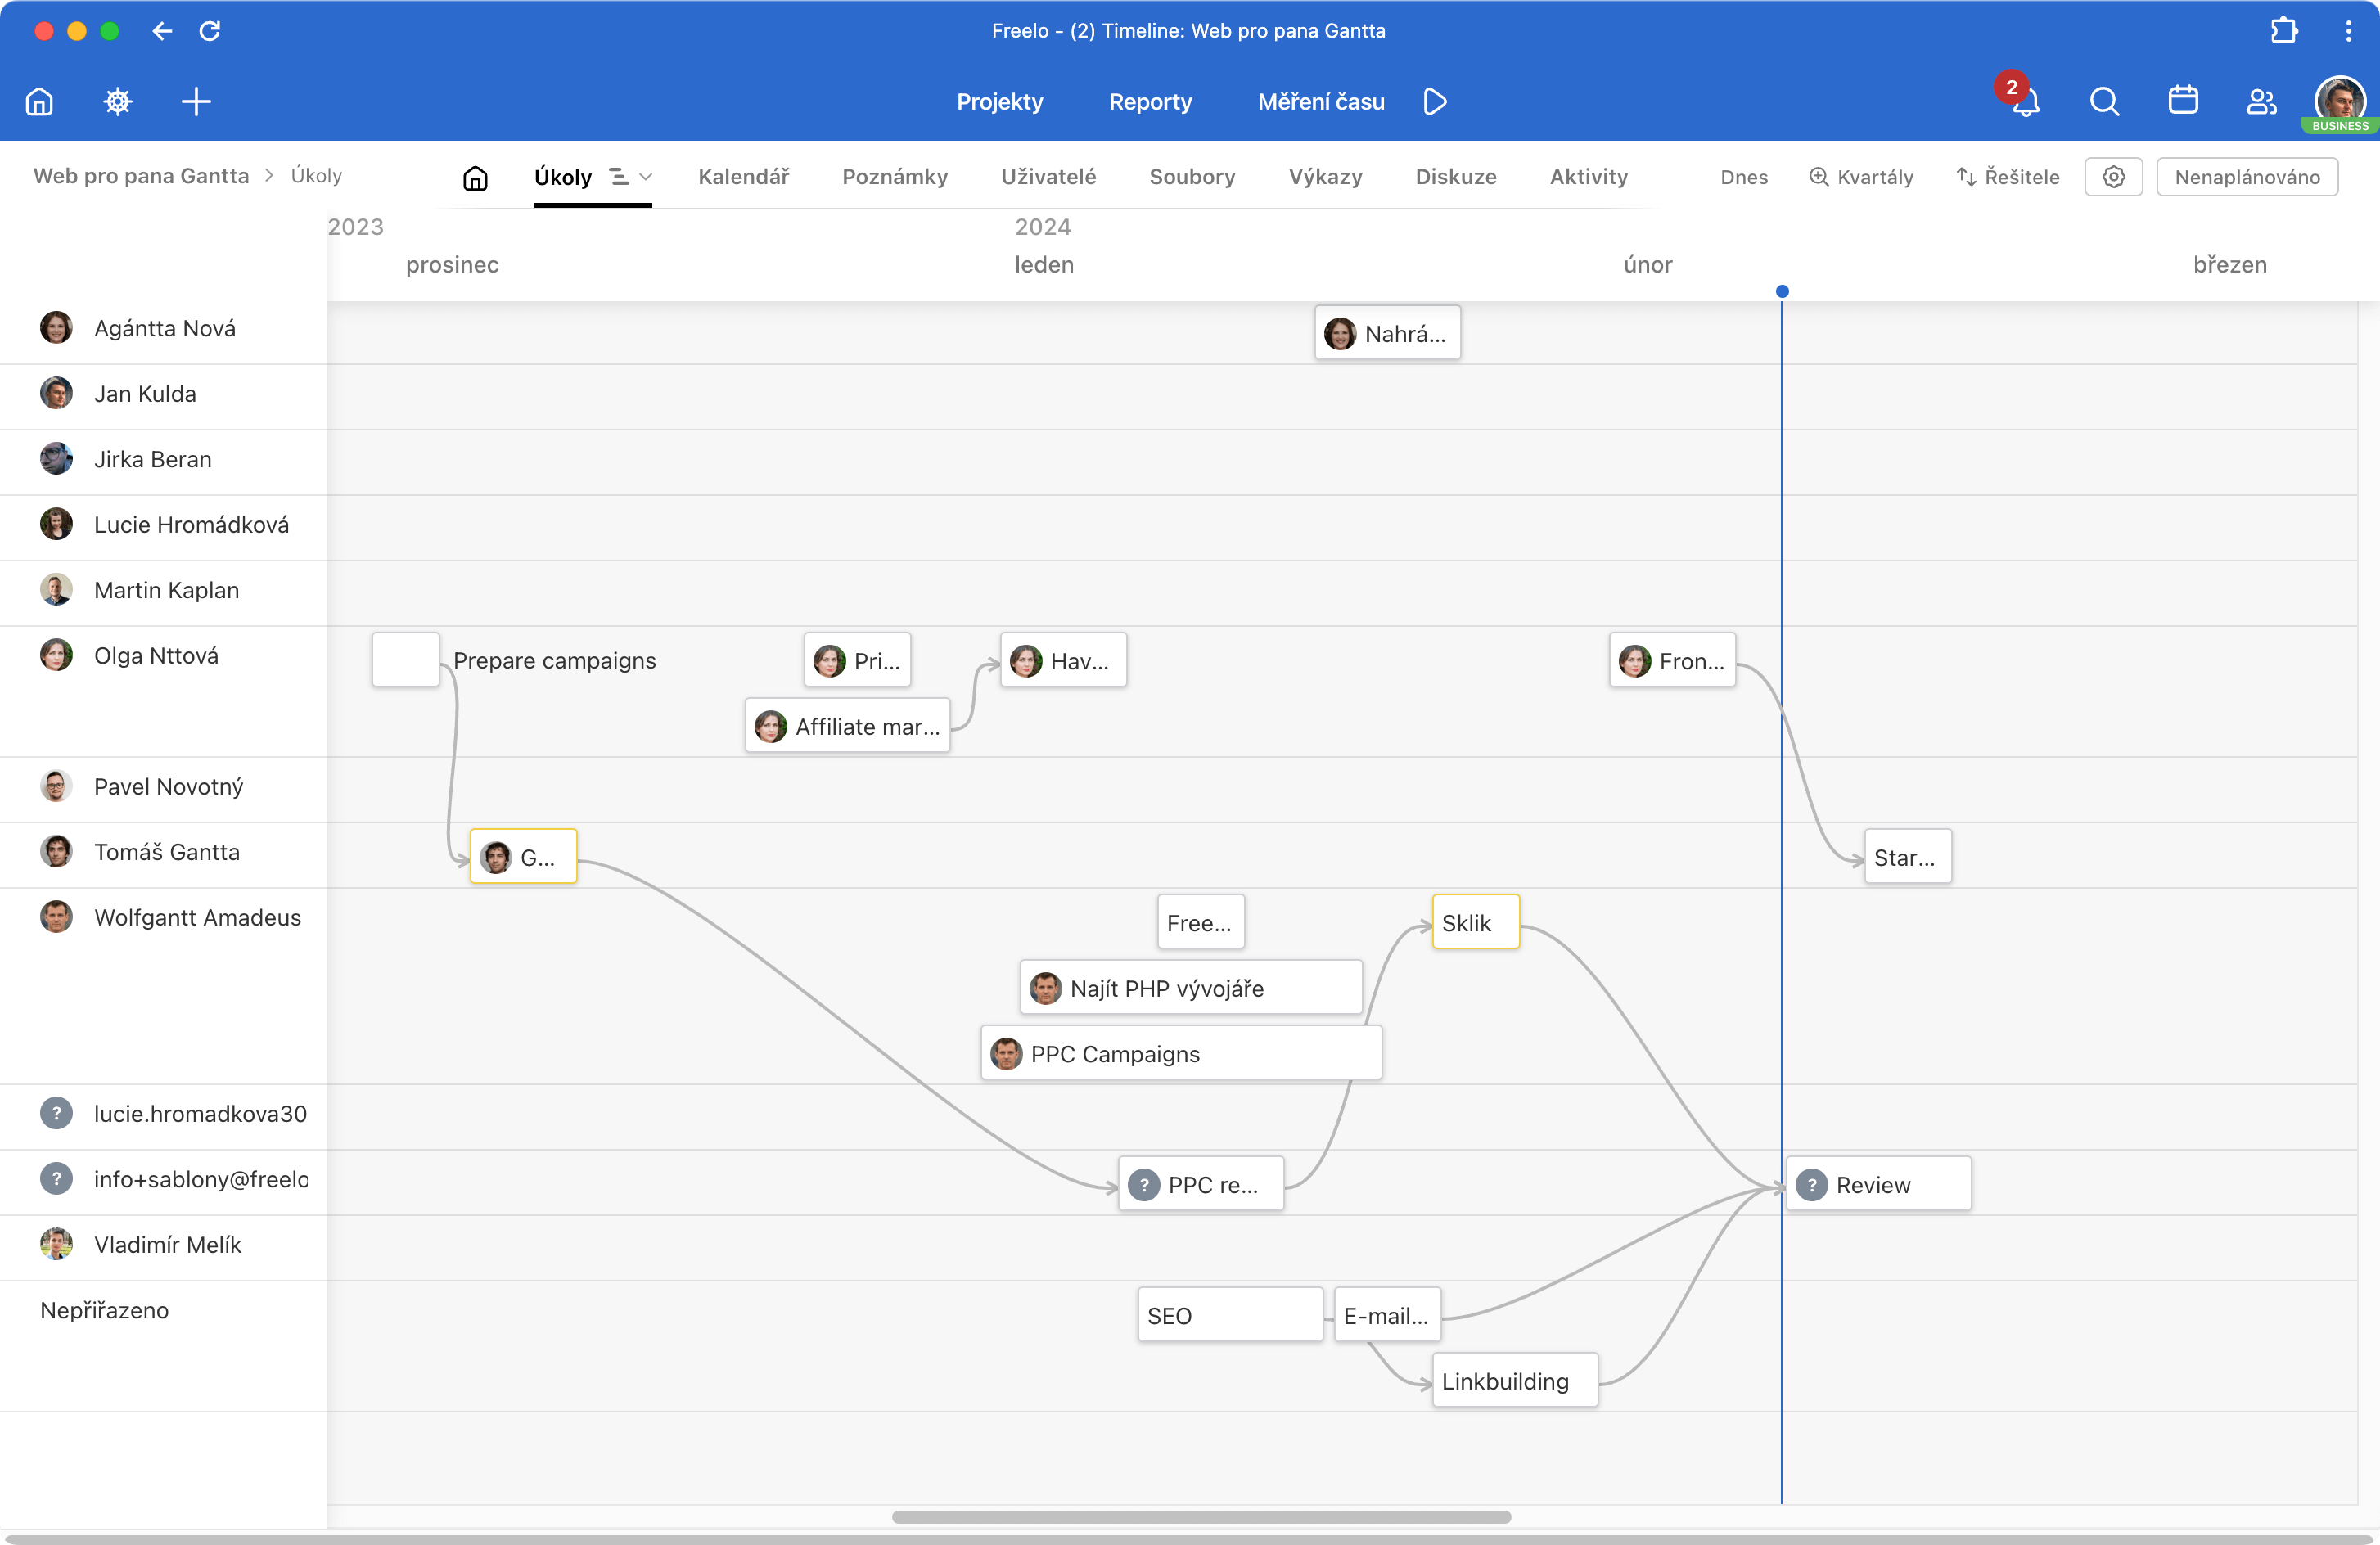Open the home dashboard icon
This screenshot has height=1545, width=2380.
click(x=39, y=102)
